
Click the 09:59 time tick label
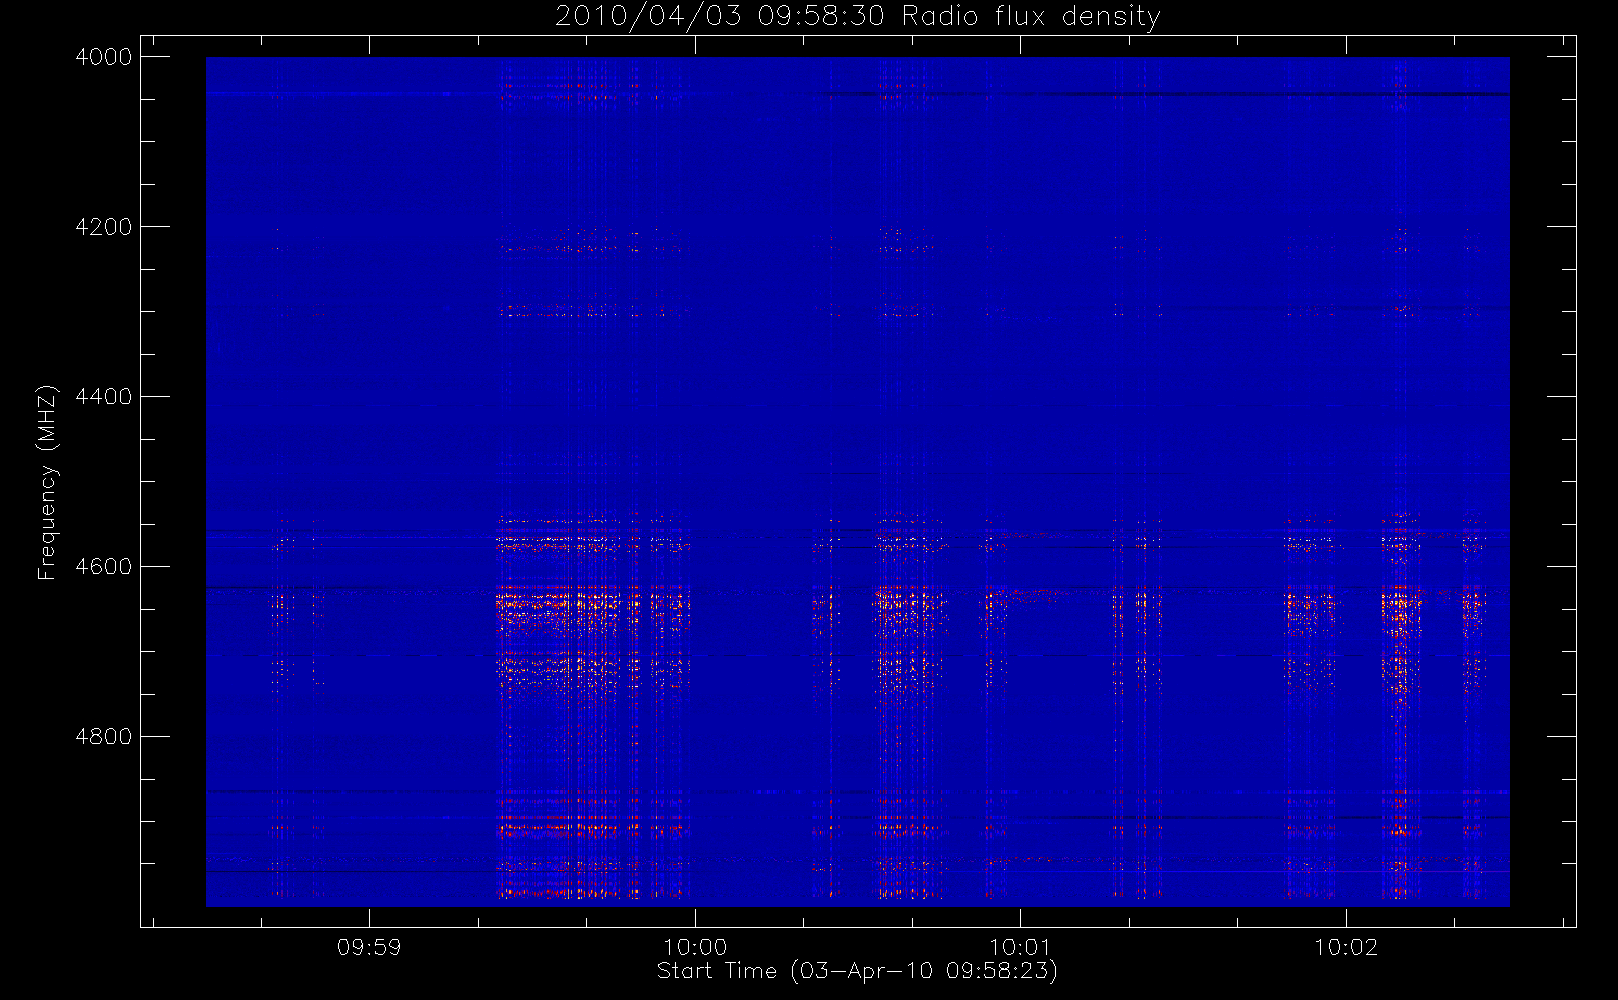click(369, 947)
